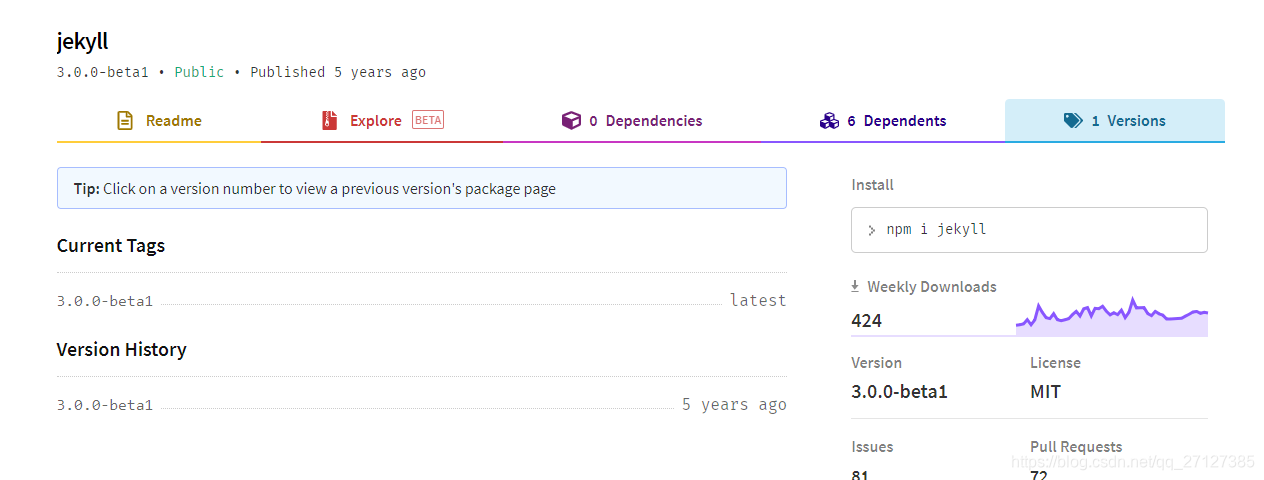Open the 6 Dependents tab
Image resolution: width=1264 pixels, height=480 pixels.
[x=883, y=121]
